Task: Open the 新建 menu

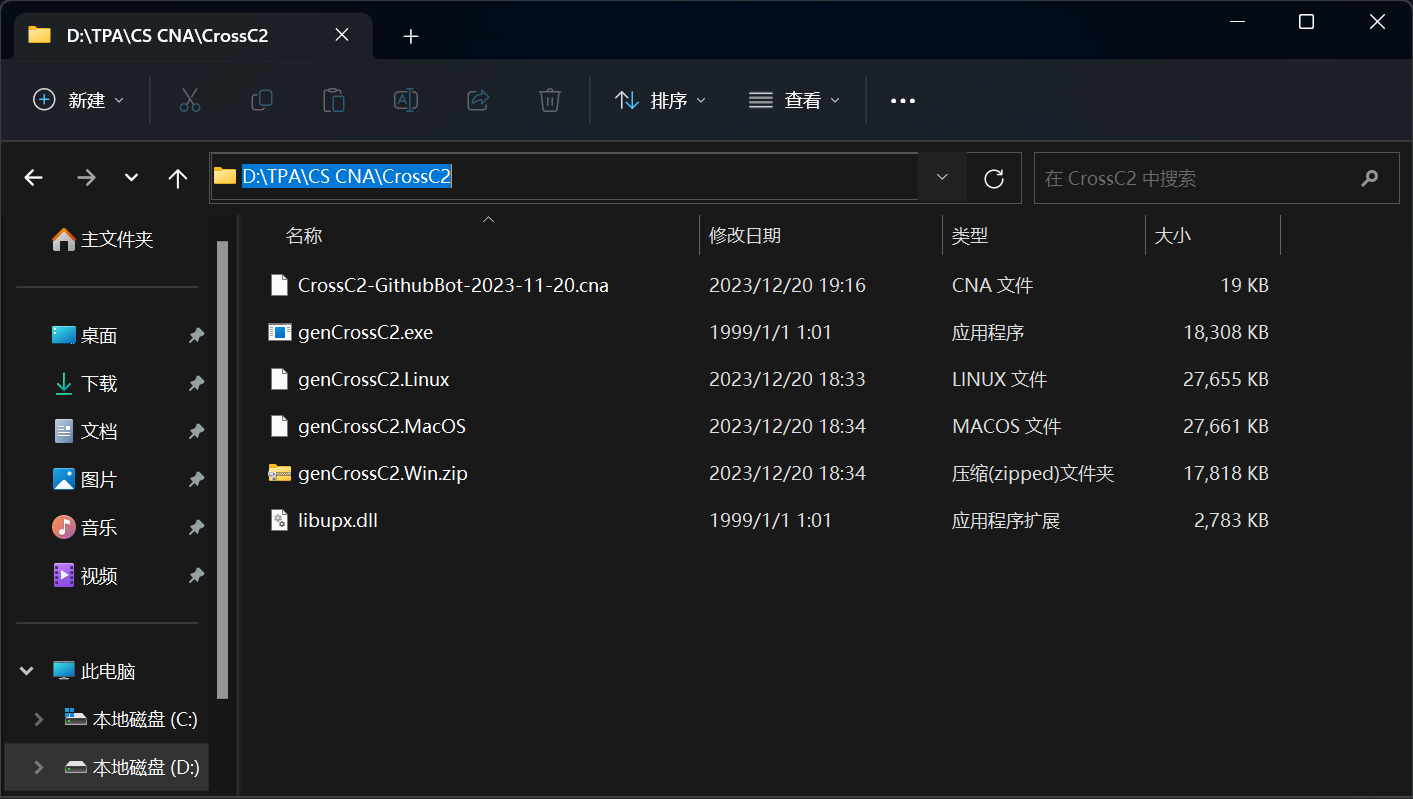Action: pos(78,100)
